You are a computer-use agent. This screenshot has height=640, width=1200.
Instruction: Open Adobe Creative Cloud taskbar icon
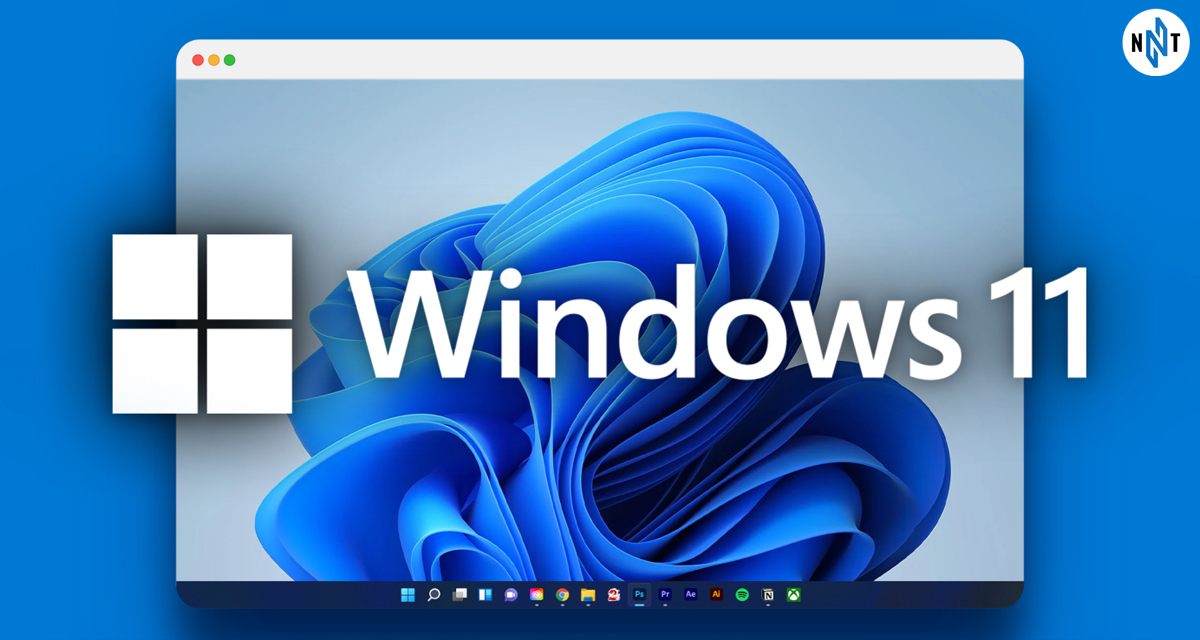(x=537, y=595)
